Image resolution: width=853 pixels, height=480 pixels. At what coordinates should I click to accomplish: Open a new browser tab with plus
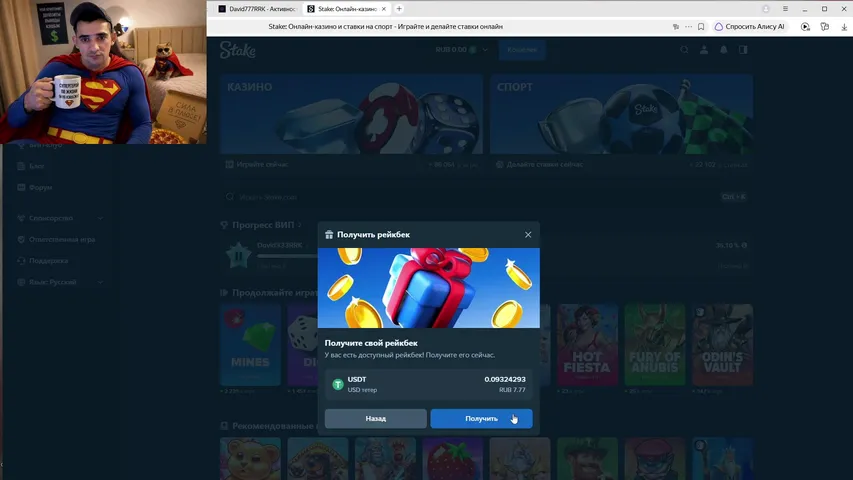point(399,9)
